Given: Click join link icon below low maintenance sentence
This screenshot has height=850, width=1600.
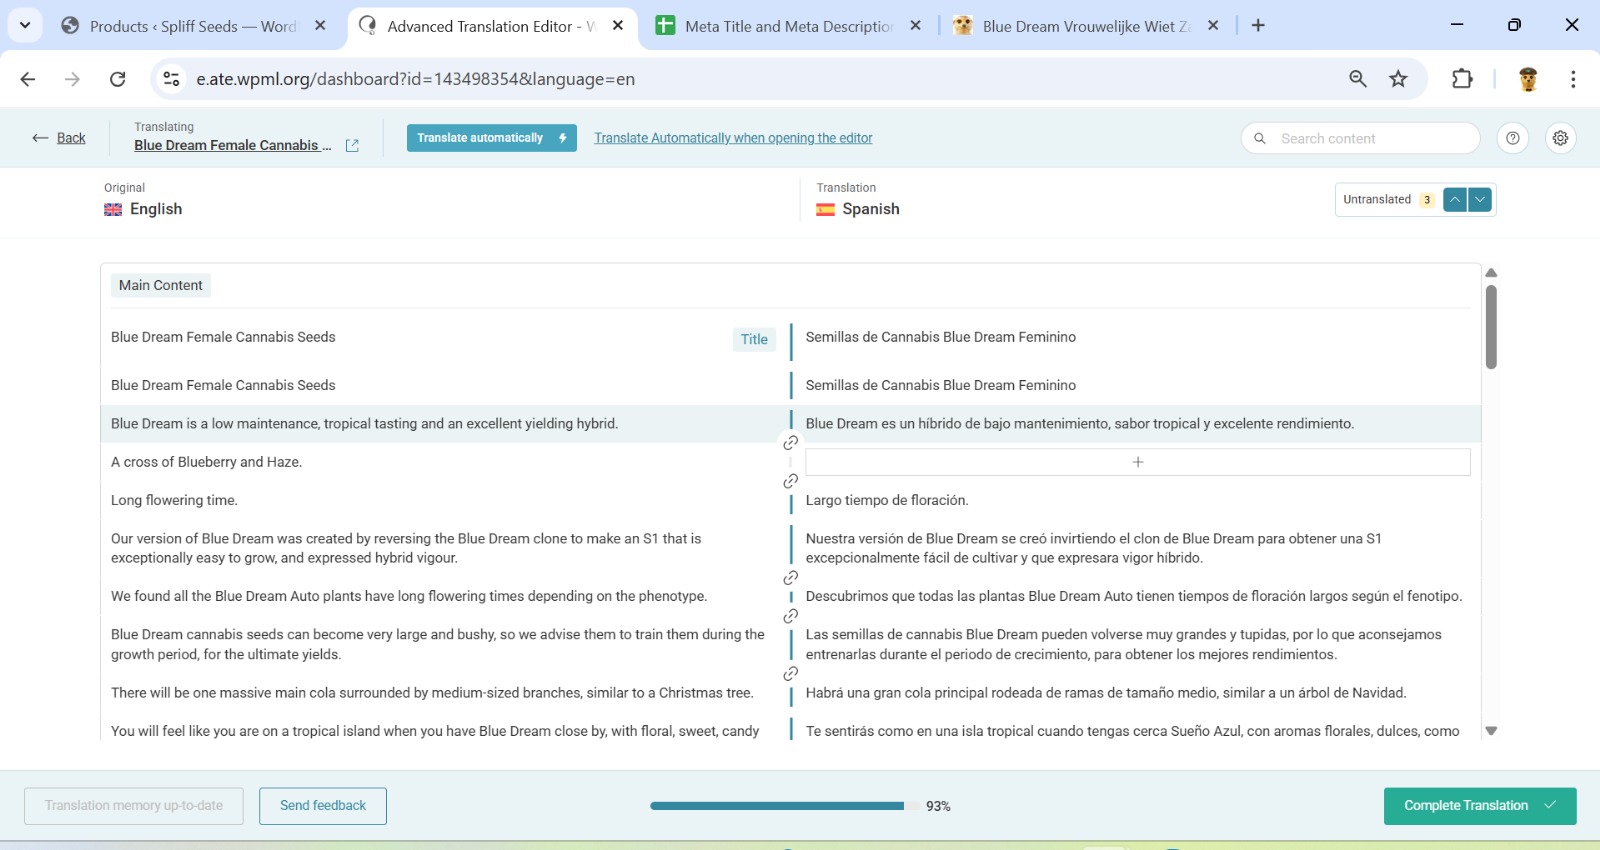Looking at the screenshot, I should pyautogui.click(x=791, y=443).
